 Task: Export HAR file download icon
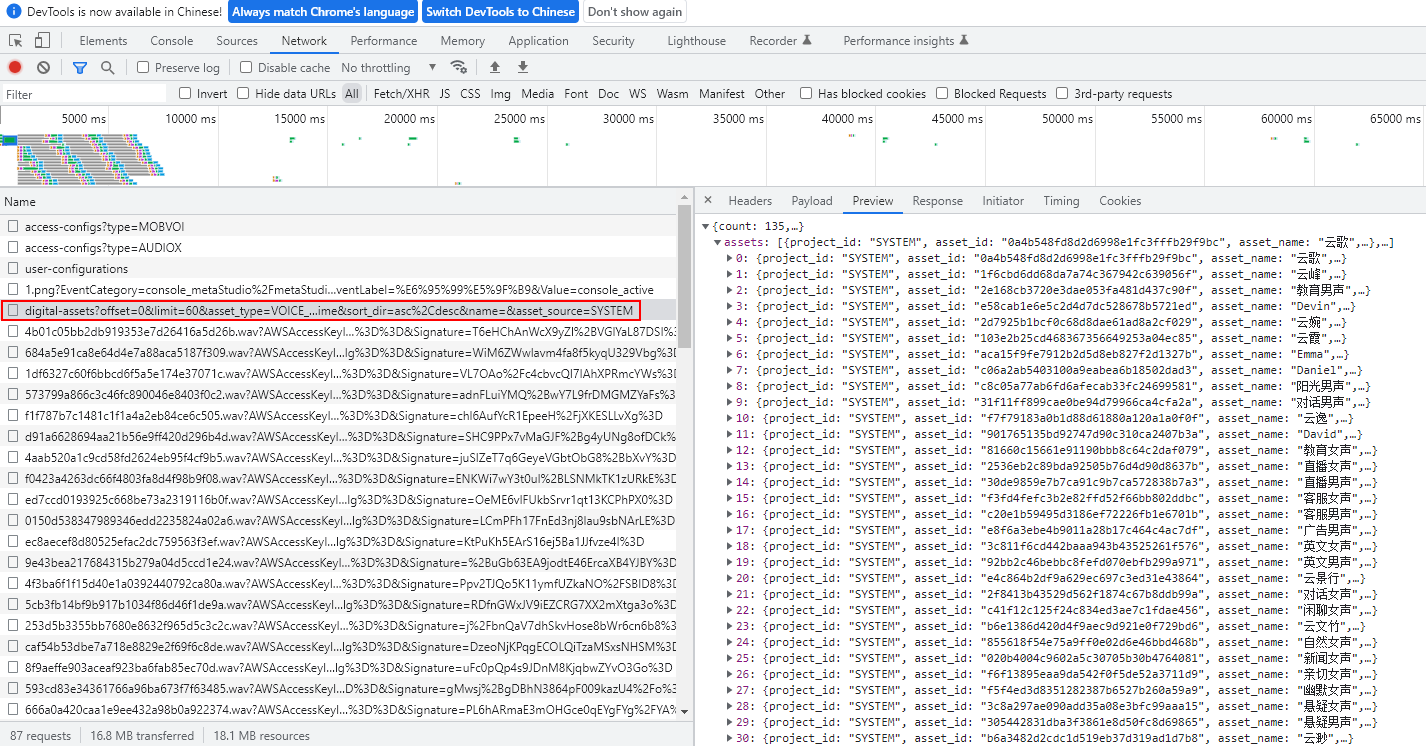(522, 68)
